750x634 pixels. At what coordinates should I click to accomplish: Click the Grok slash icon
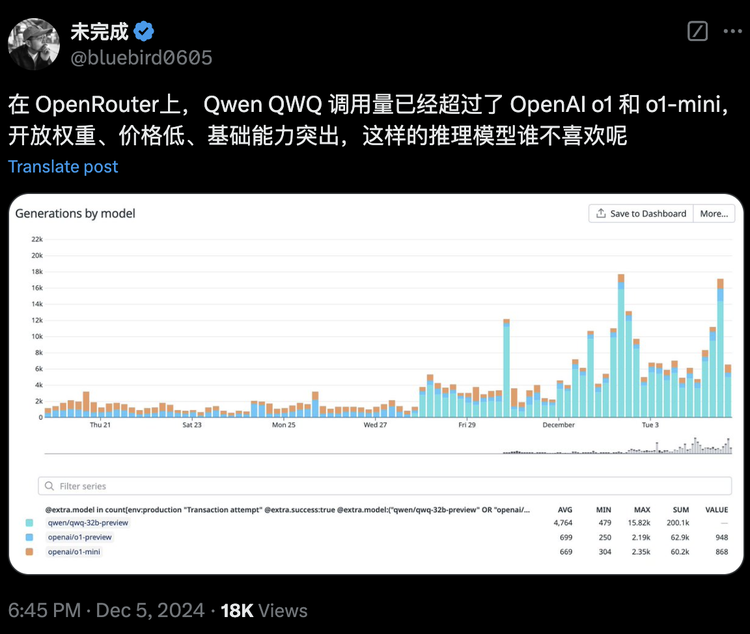coord(697,32)
